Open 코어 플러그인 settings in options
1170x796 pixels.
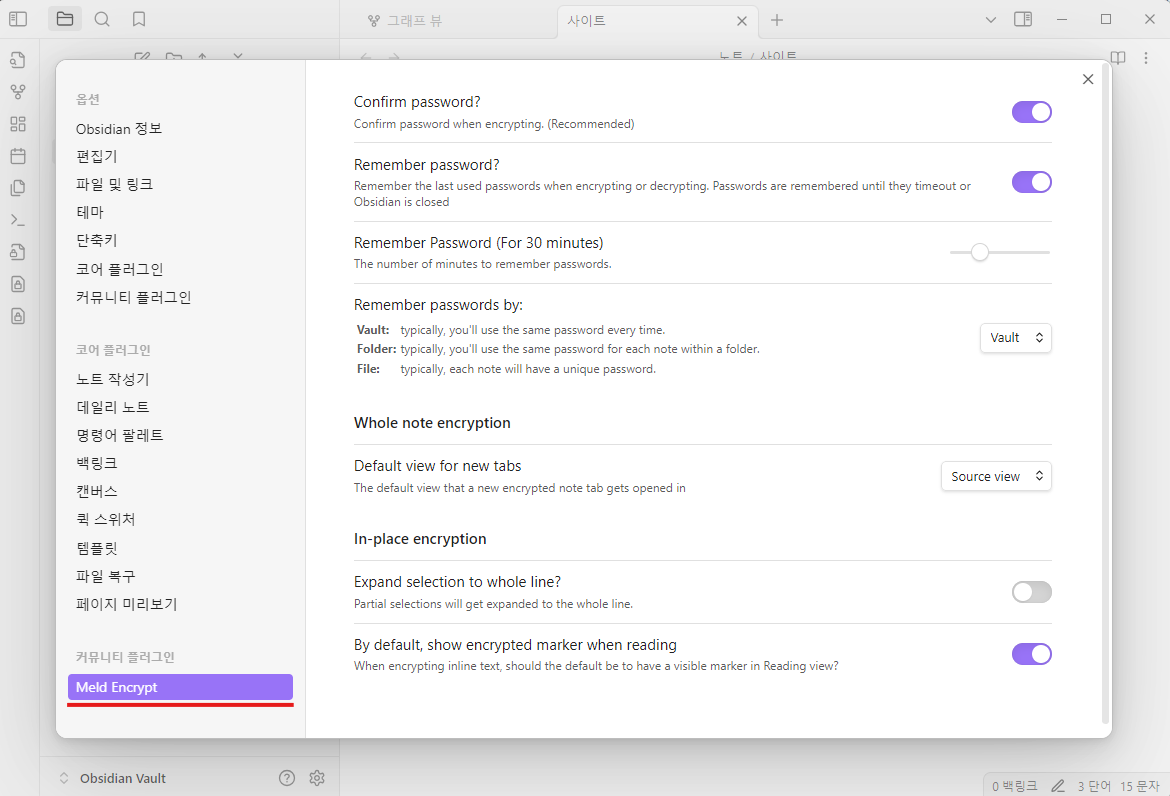coord(119,269)
